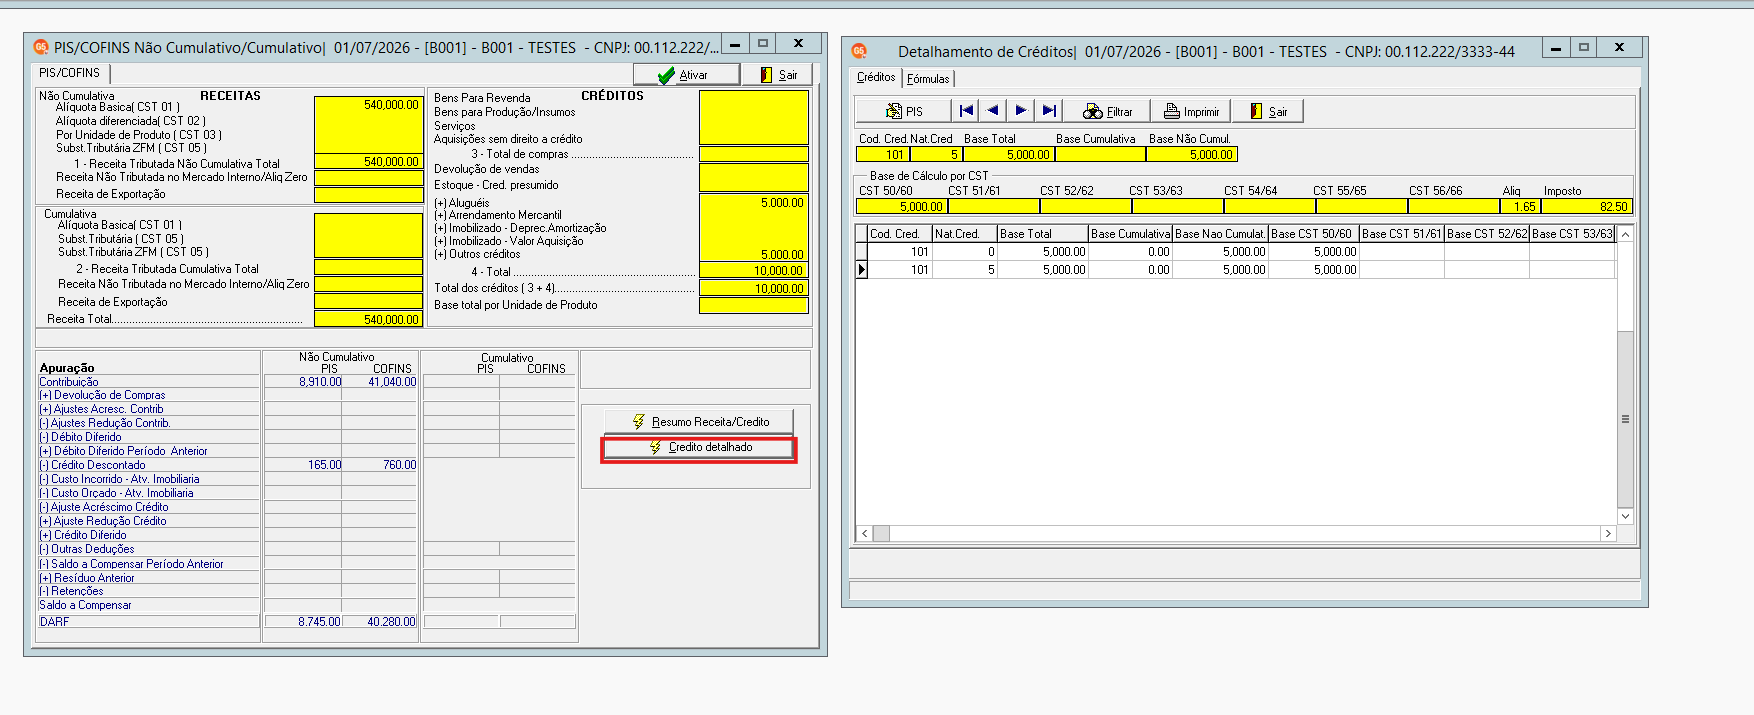Switch to the Fórmulas tab
This screenshot has height=715, width=1754.
928,78
